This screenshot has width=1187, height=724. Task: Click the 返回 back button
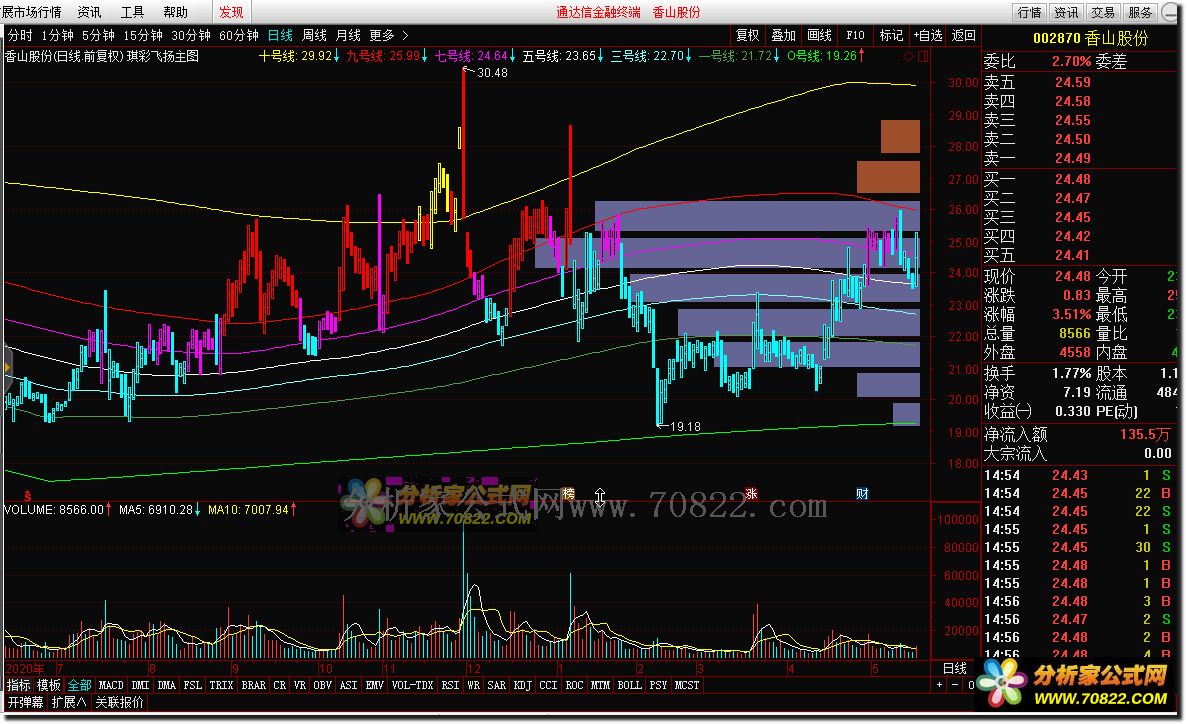[964, 36]
